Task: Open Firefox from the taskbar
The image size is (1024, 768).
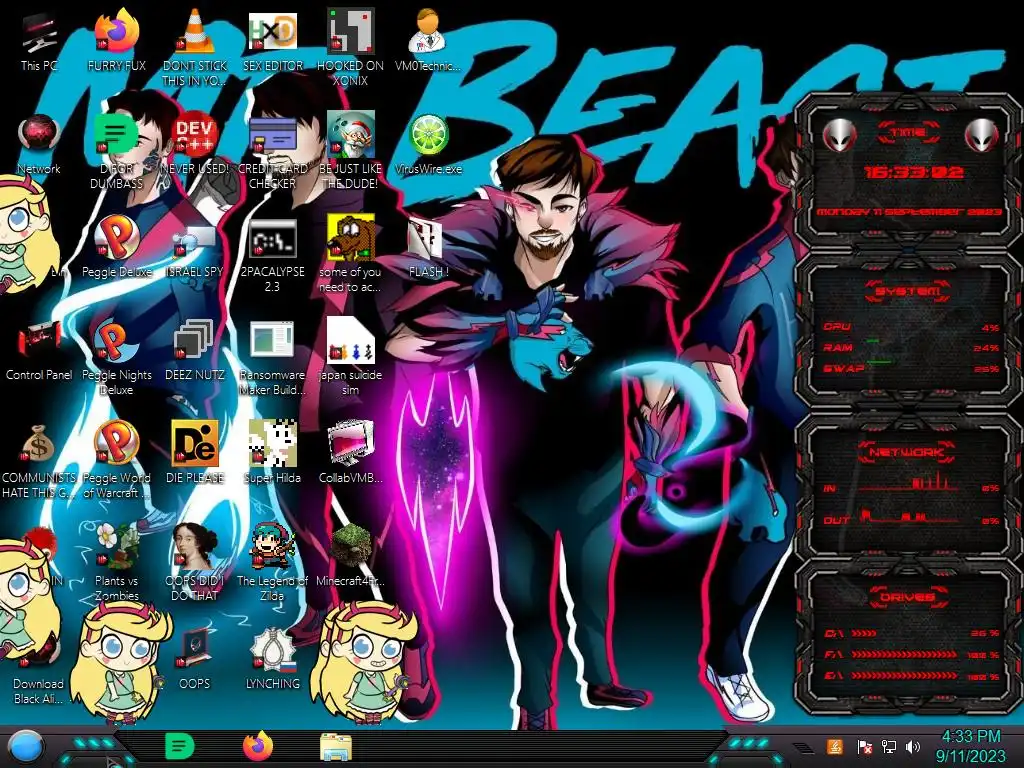Action: (258, 746)
